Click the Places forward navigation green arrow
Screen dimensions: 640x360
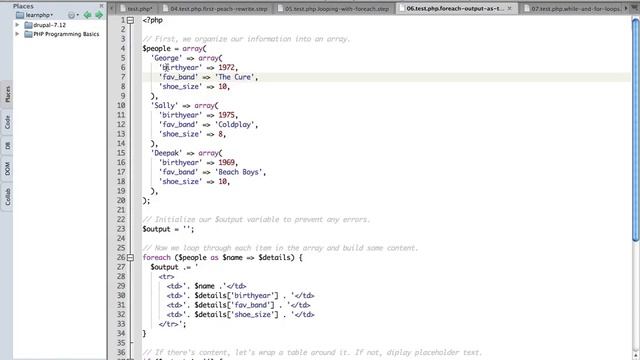point(99,15)
